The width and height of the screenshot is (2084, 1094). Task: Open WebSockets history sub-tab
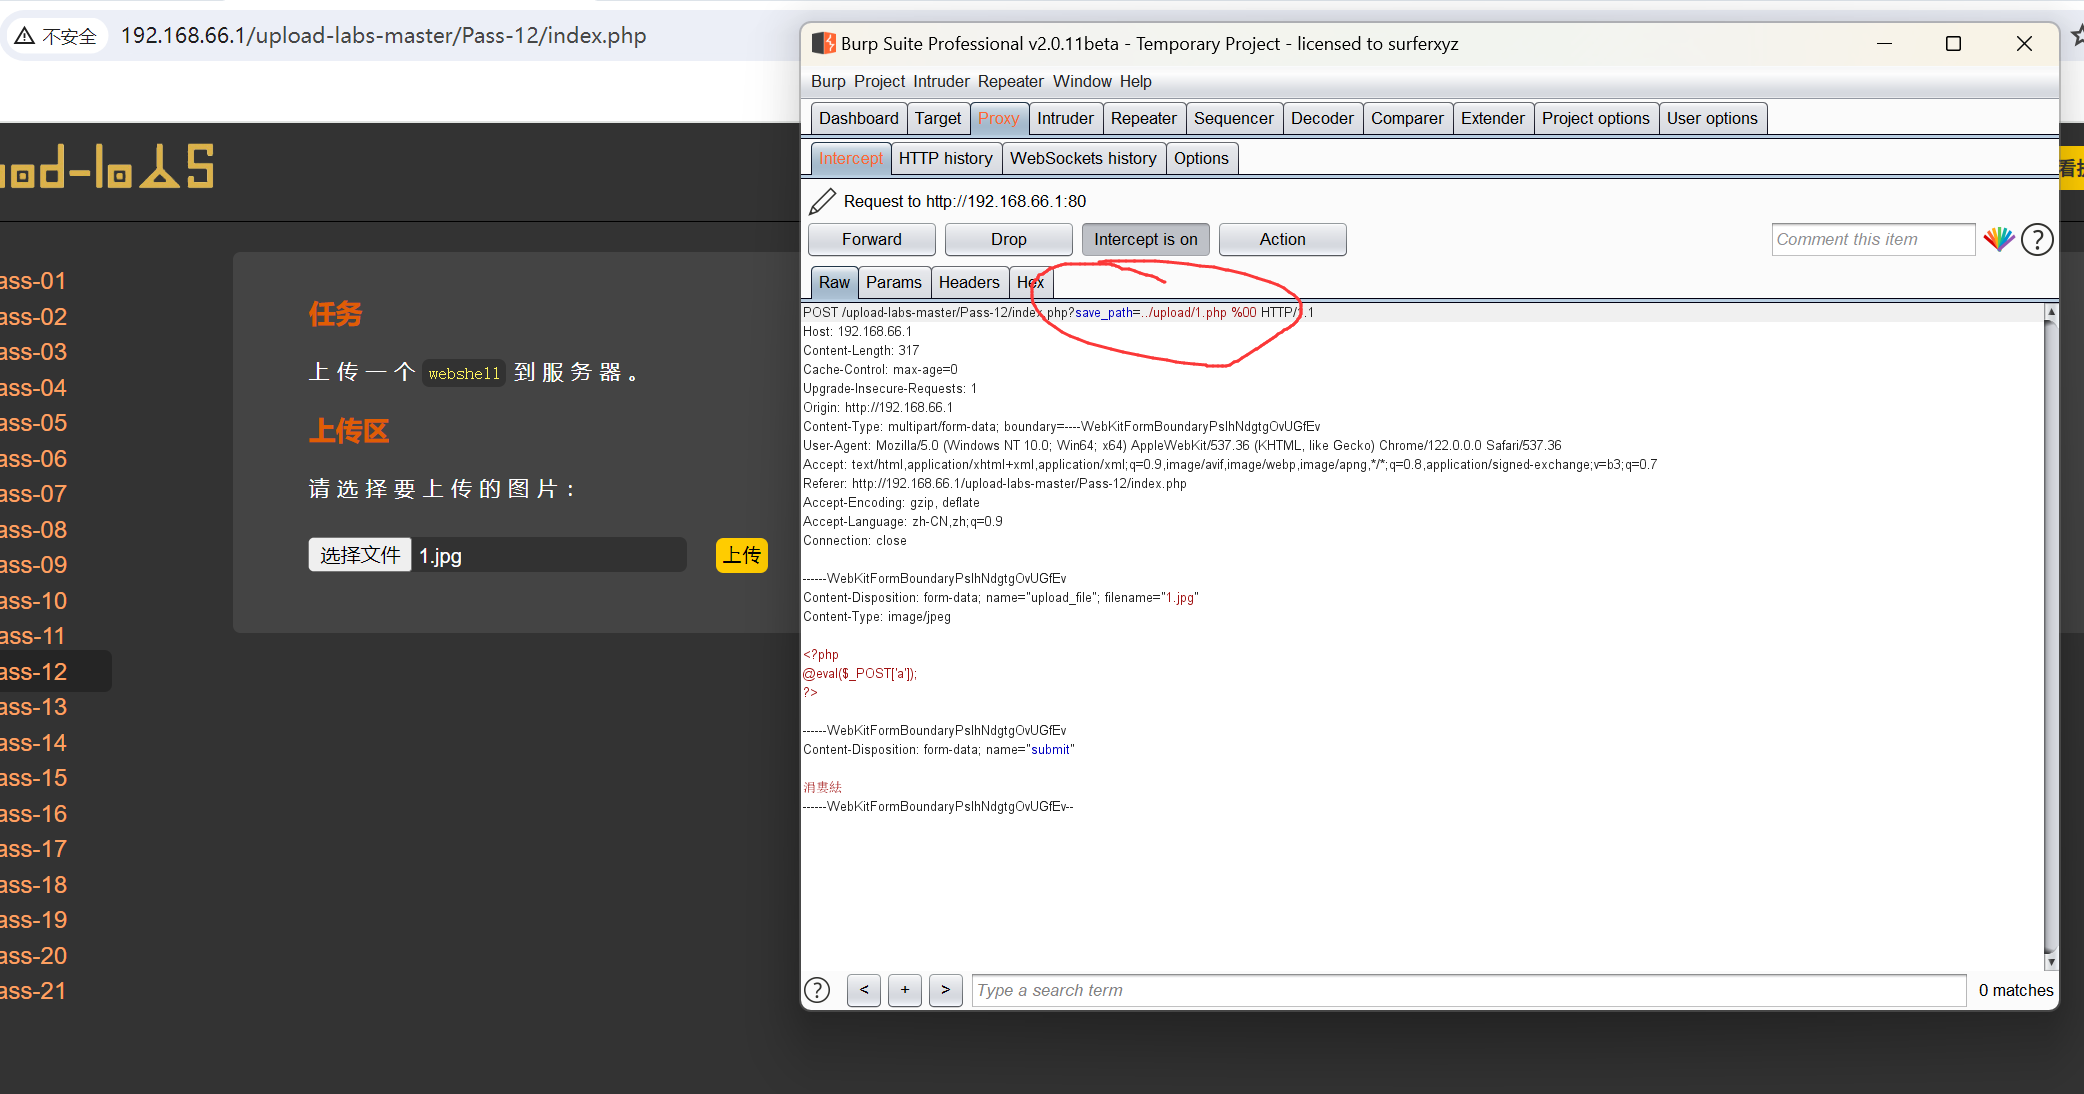(x=1084, y=159)
